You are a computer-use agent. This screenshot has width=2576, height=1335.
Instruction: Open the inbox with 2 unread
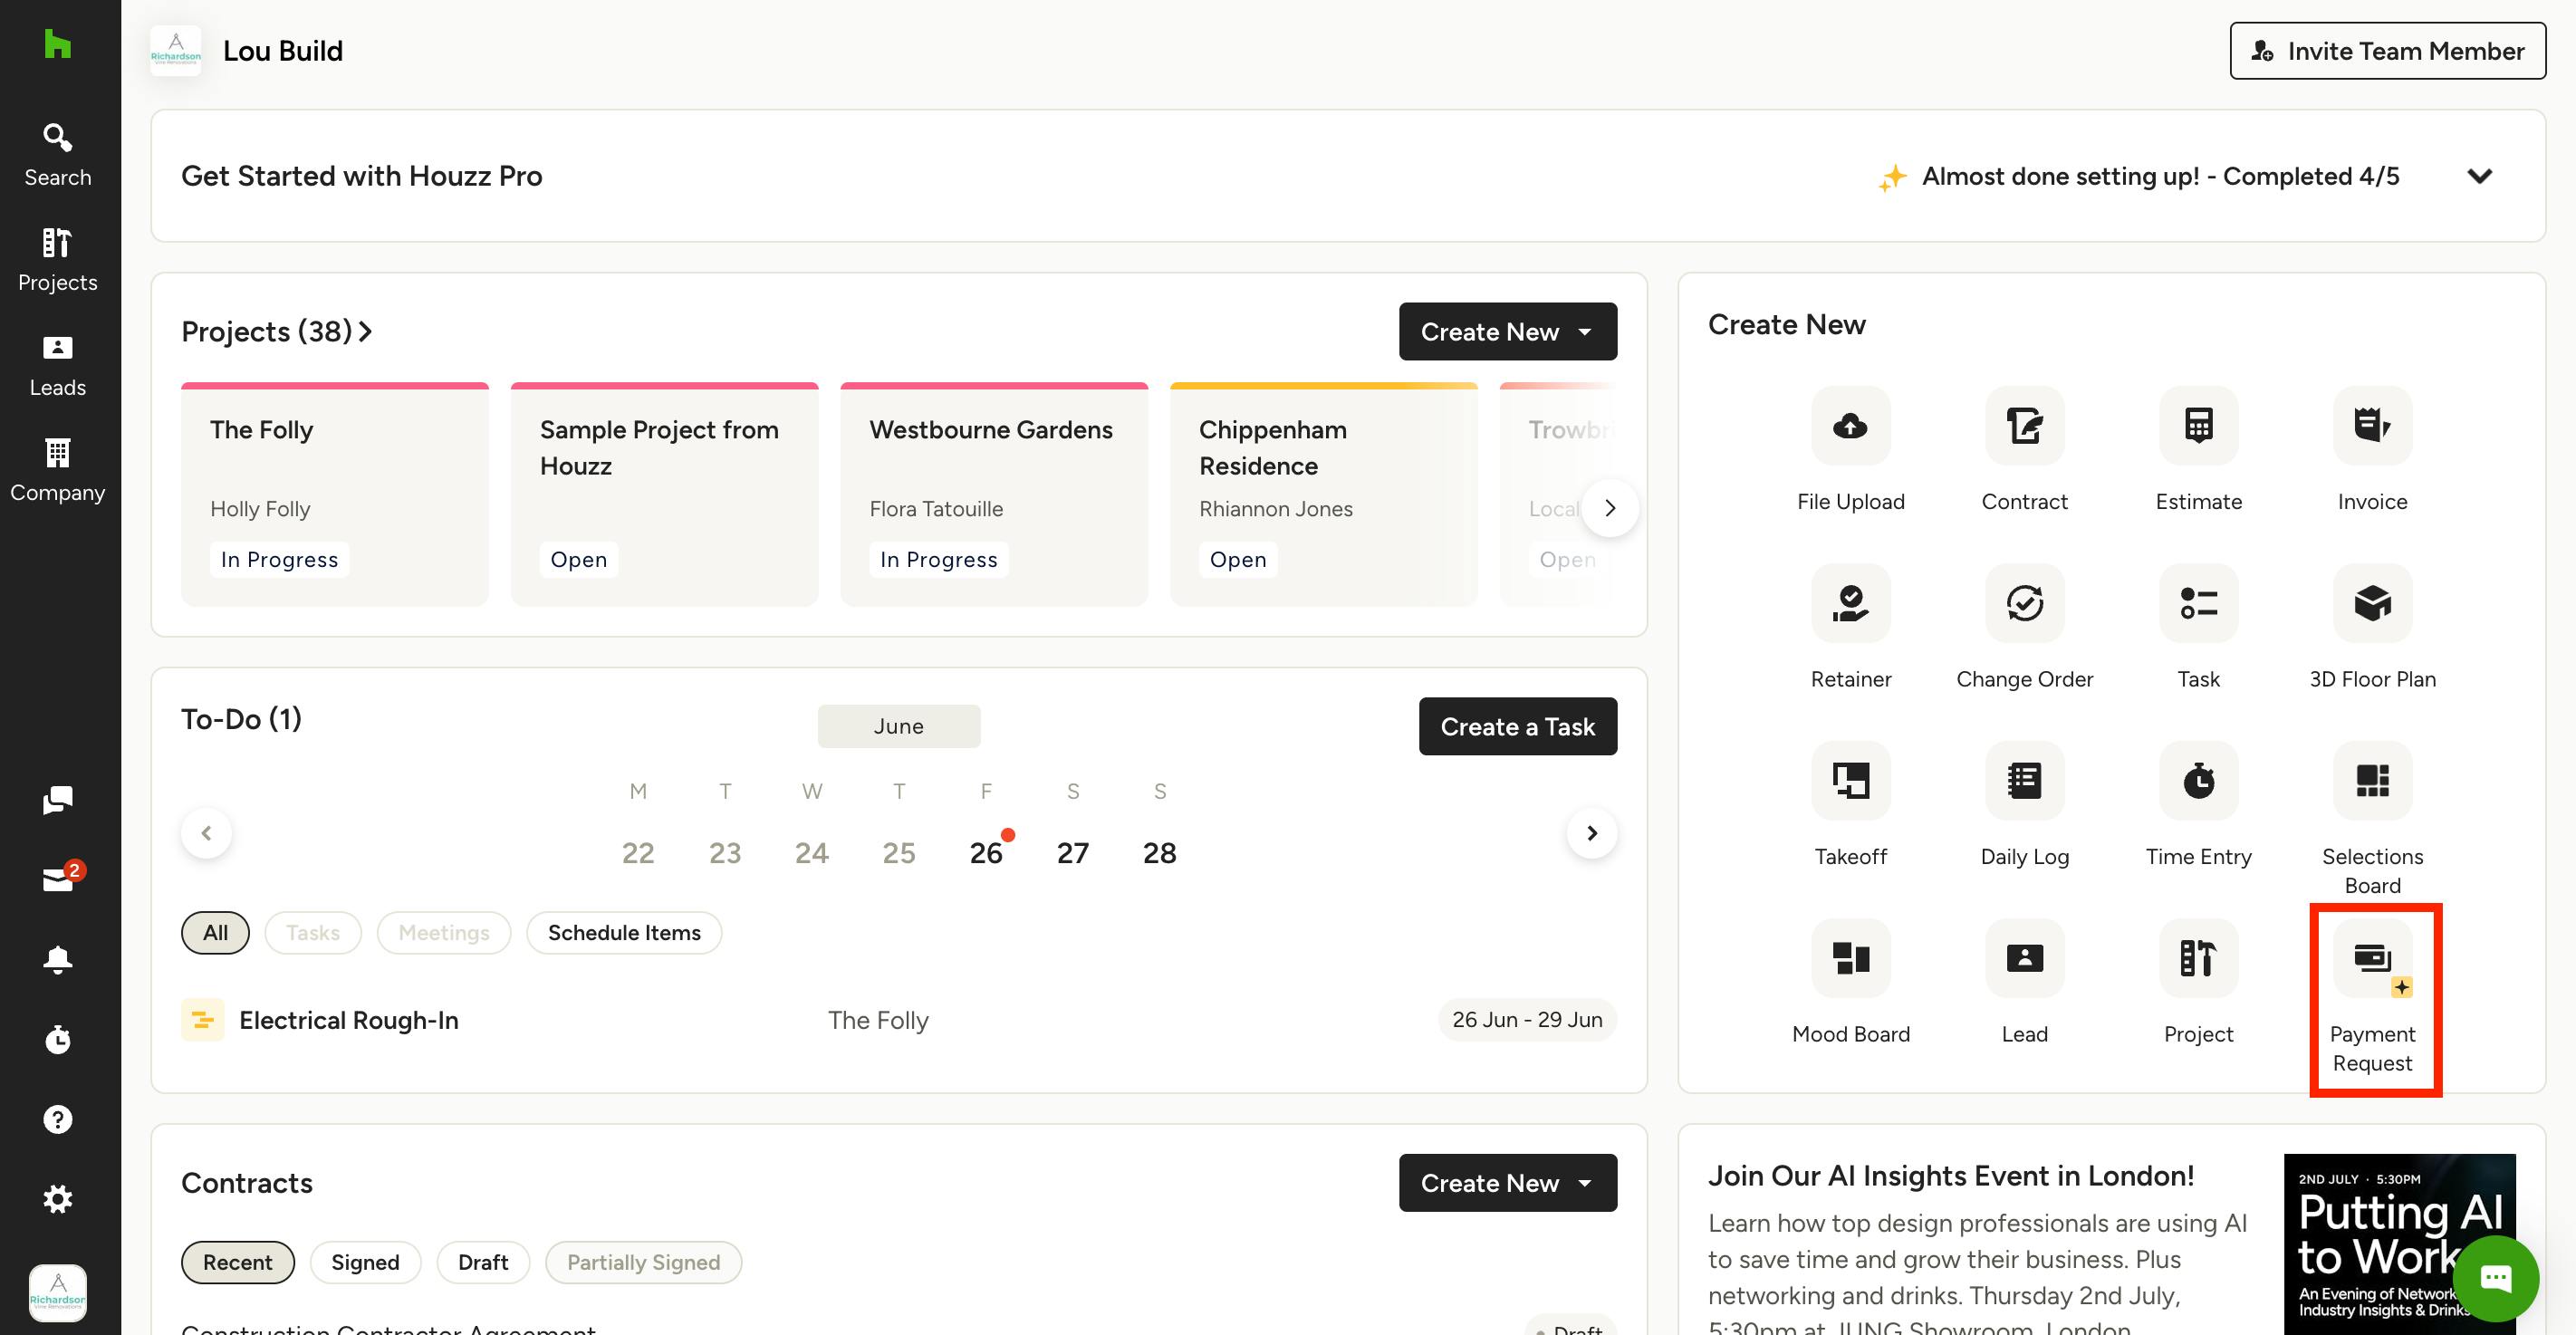(57, 879)
